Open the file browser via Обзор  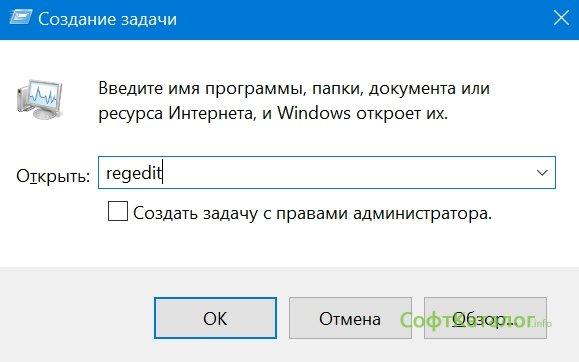[485, 318]
